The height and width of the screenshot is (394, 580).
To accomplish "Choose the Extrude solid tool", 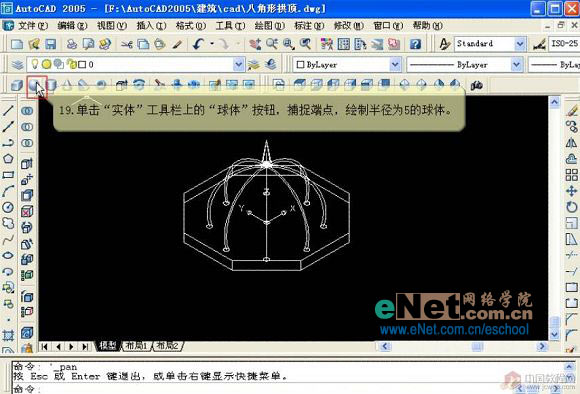I will click(x=122, y=85).
